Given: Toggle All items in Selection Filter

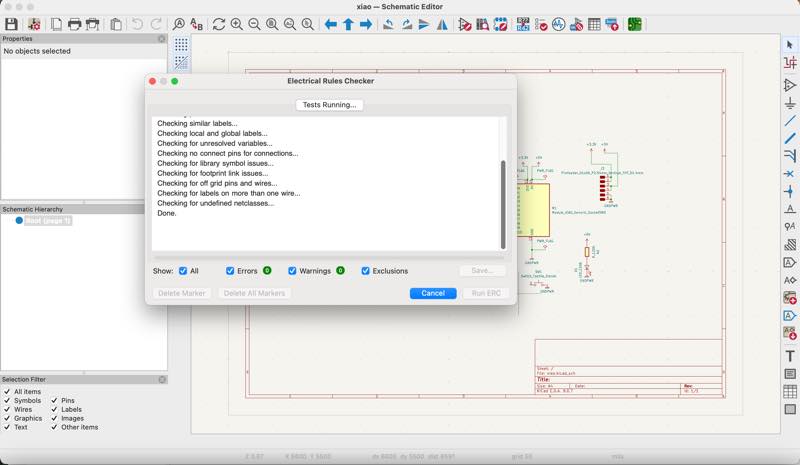Looking at the screenshot, I should (7, 391).
